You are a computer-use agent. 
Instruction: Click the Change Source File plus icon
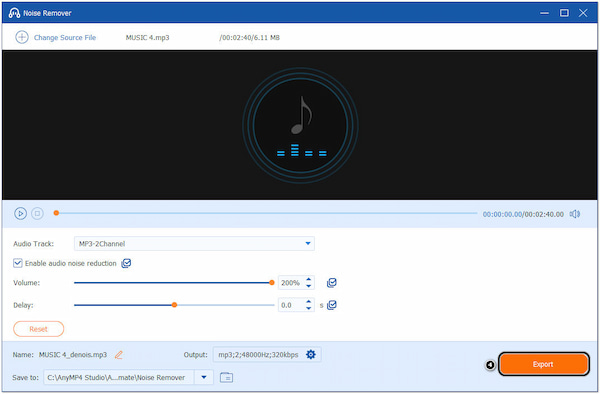[x=22, y=37]
